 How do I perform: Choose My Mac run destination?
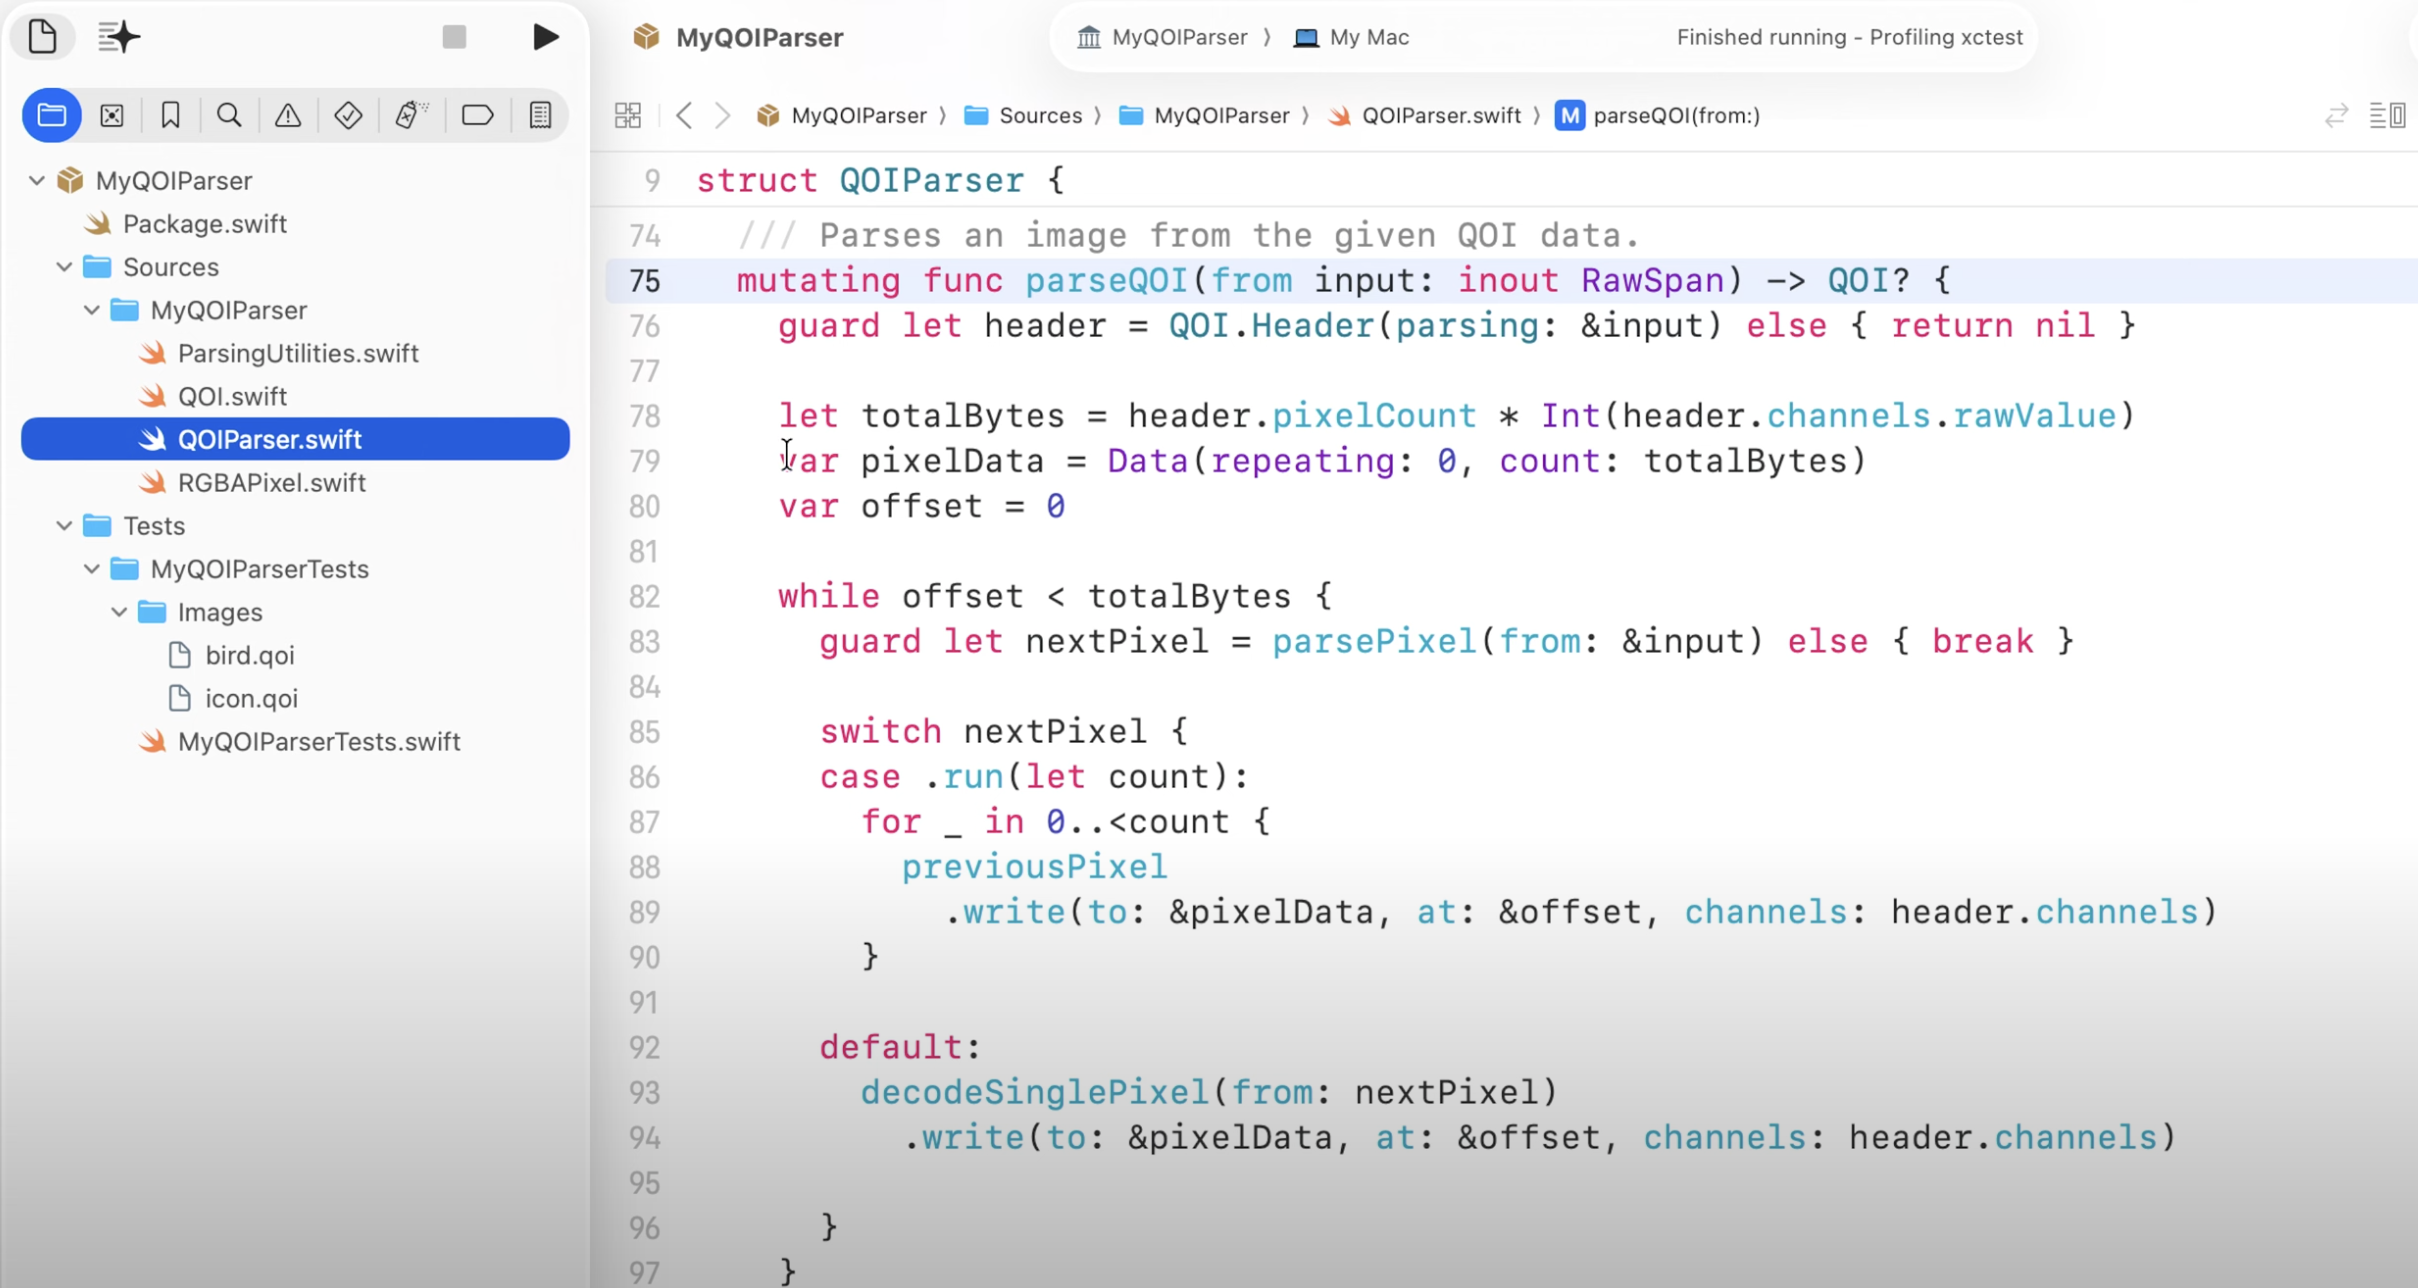pyautogui.click(x=1351, y=37)
